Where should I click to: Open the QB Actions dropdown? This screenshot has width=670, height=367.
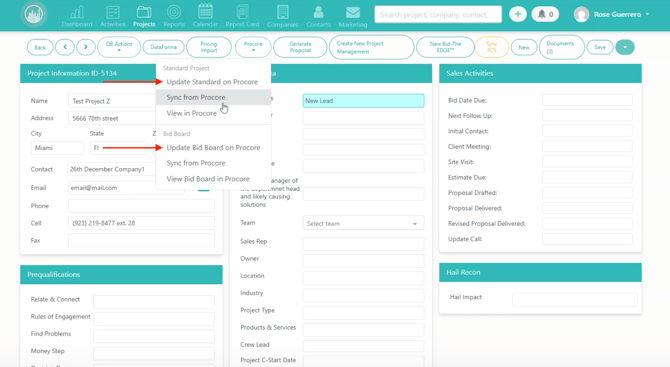coord(119,47)
